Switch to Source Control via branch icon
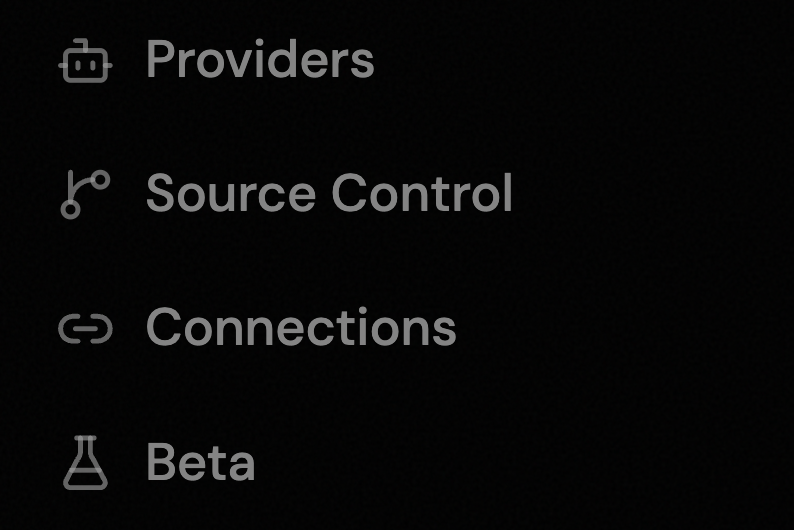Image resolution: width=794 pixels, height=530 pixels. [85, 194]
